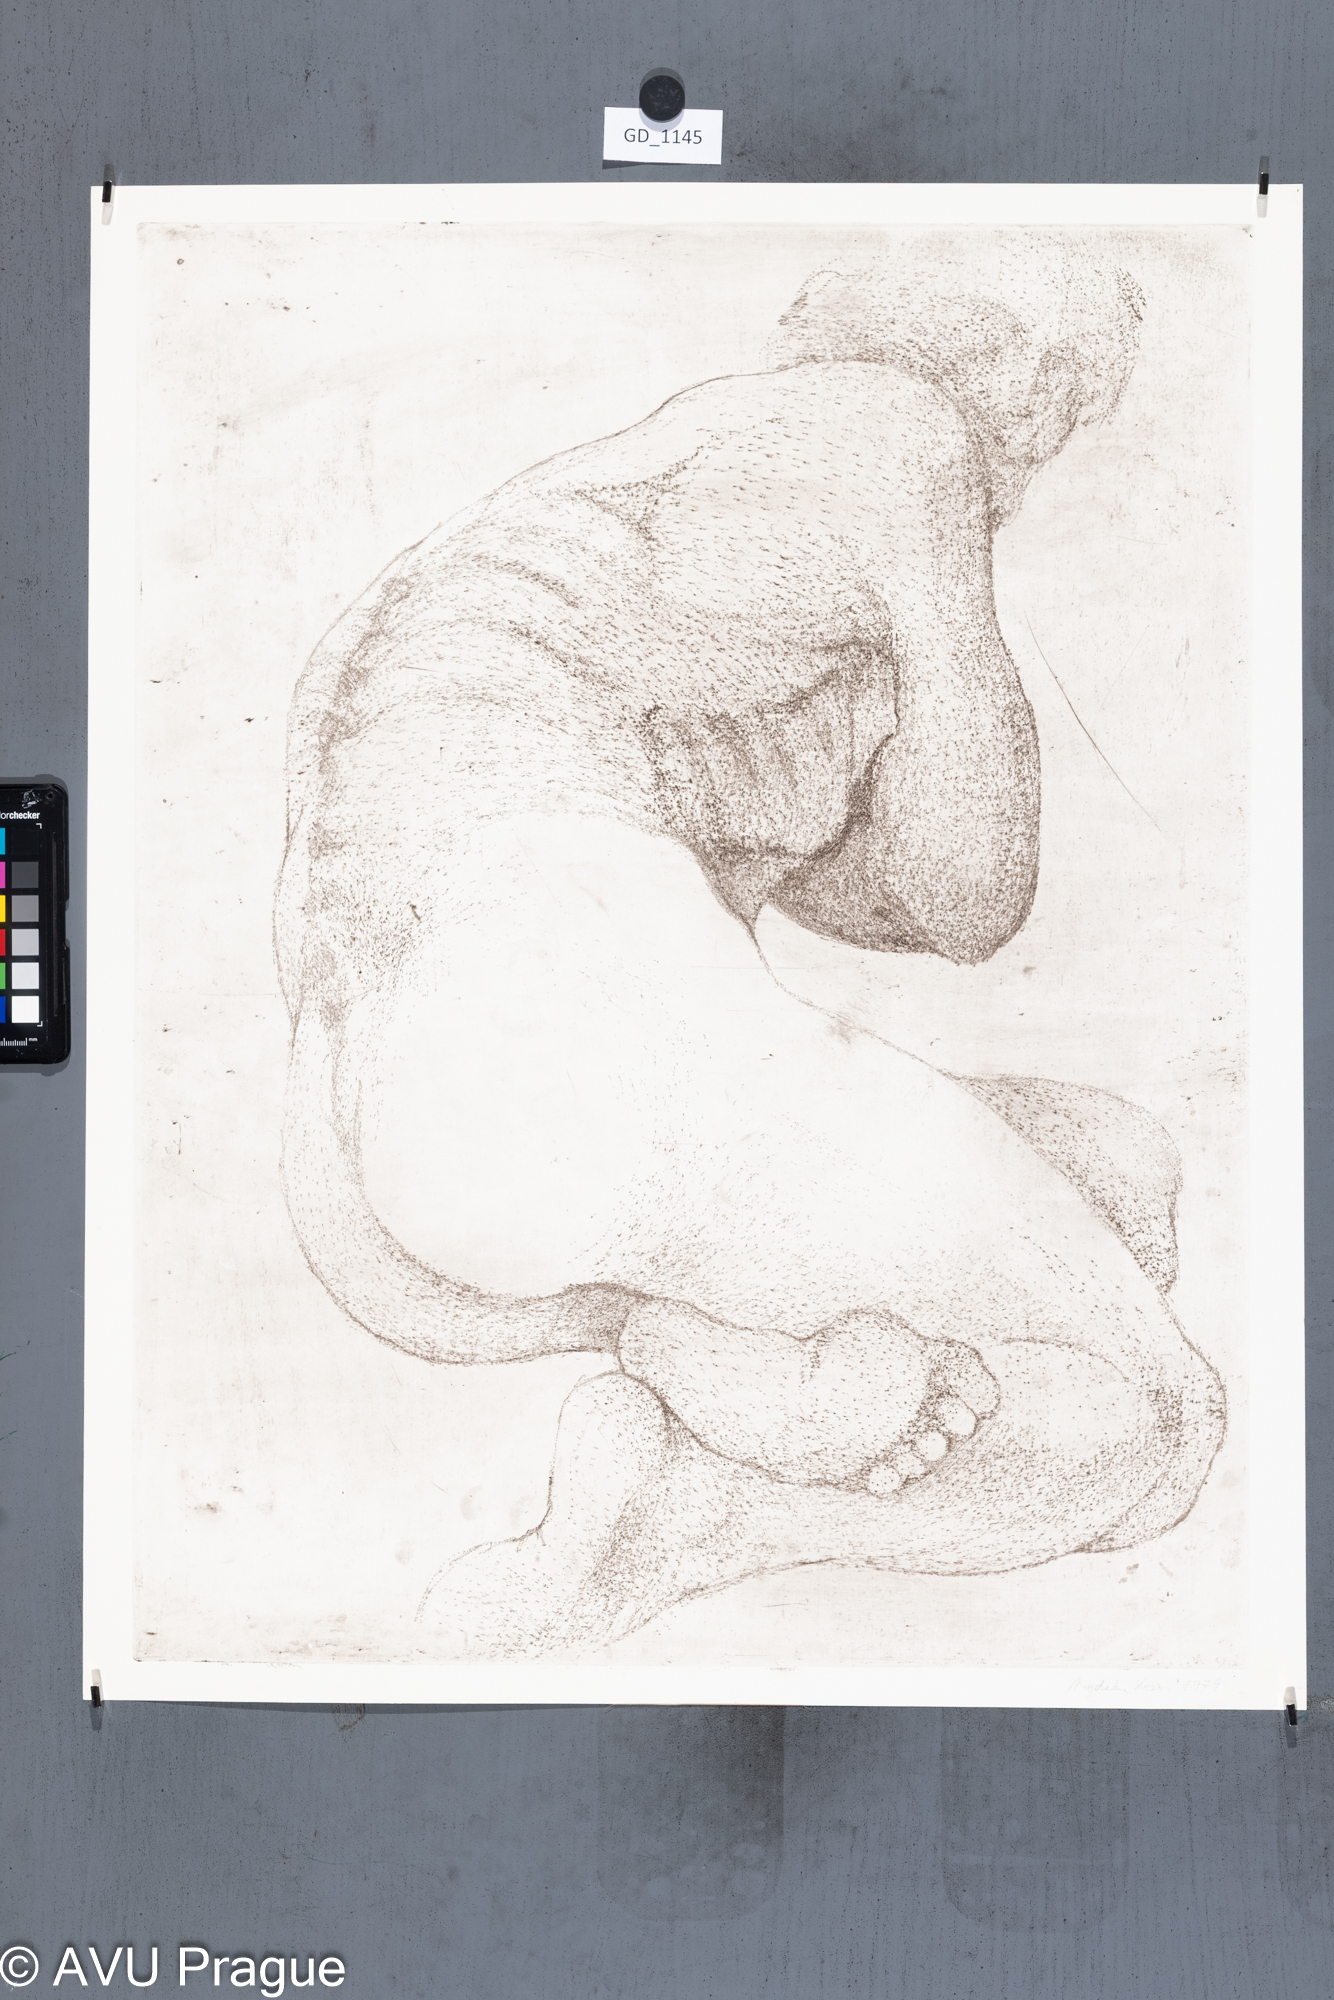1334x2000 pixels.
Task: Pick the yellow patch on the colorchecker
Action: [3, 908]
